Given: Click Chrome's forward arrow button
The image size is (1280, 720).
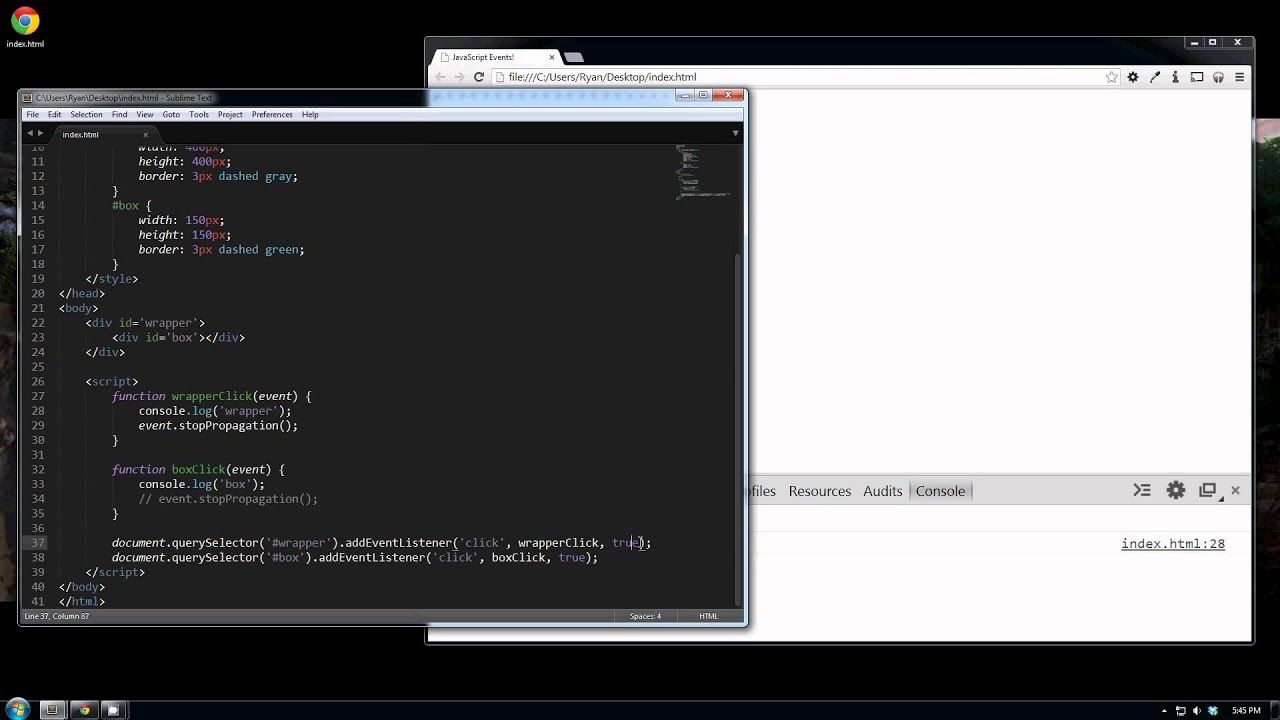Looking at the screenshot, I should [x=459, y=77].
